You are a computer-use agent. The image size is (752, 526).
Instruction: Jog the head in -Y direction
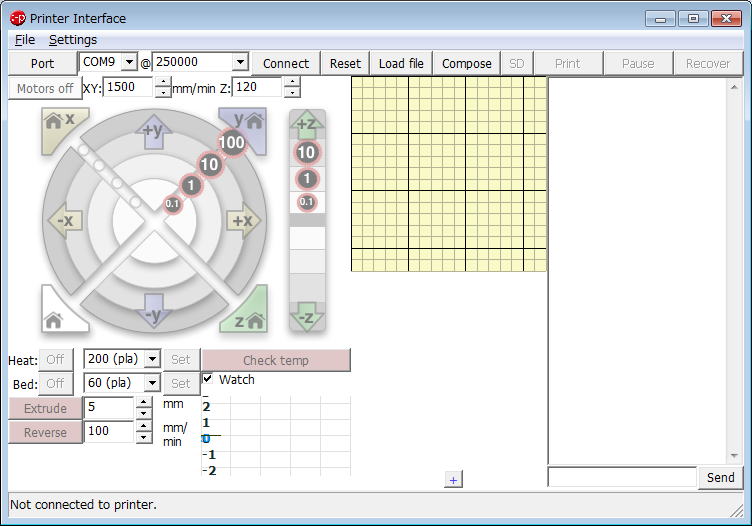tap(153, 311)
